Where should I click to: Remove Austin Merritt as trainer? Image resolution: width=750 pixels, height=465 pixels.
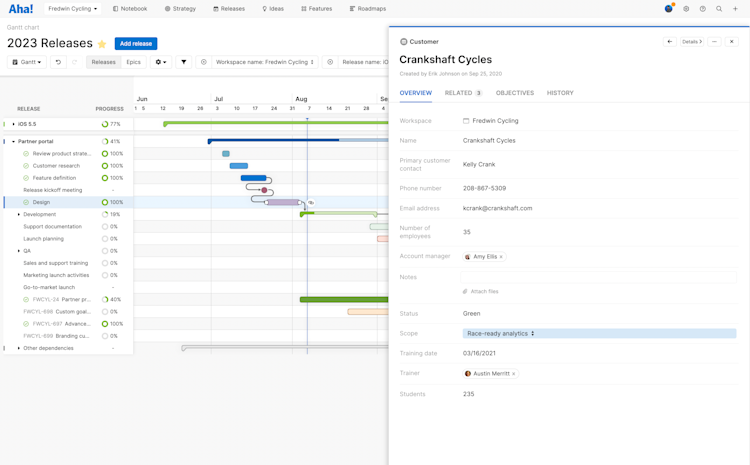(x=514, y=374)
